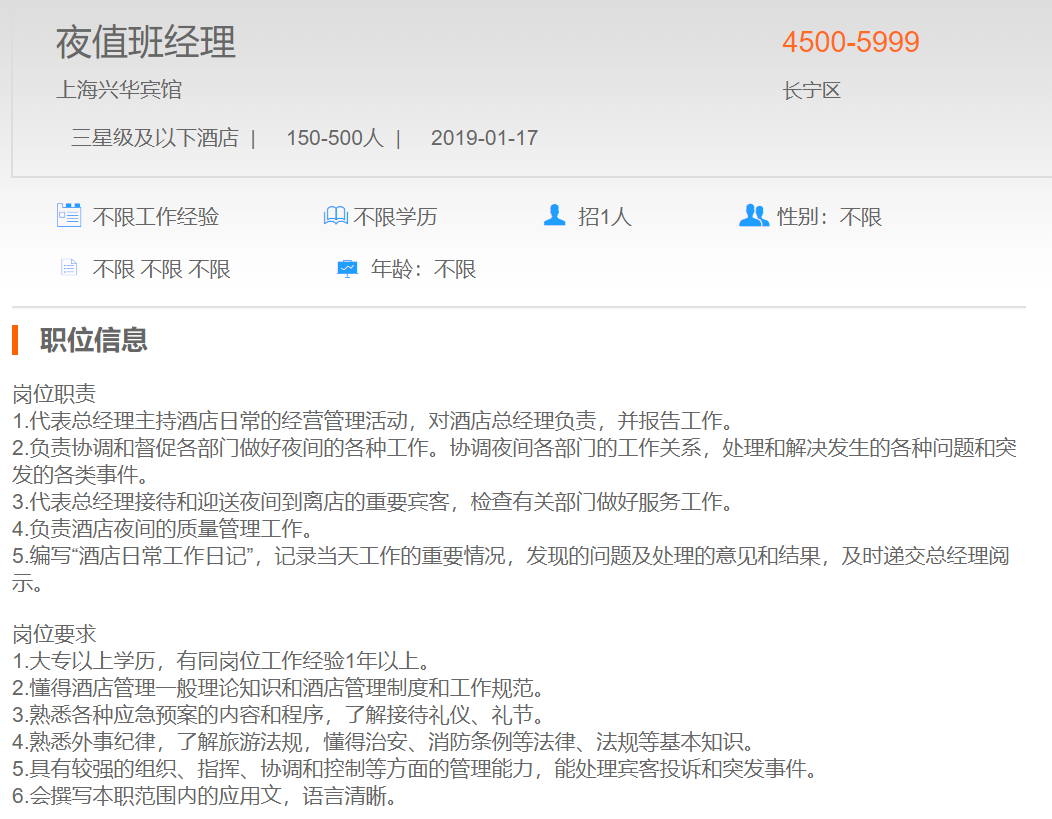The height and width of the screenshot is (819, 1052).
Task: Click the job title 夜值班经理
Action: coord(146,43)
